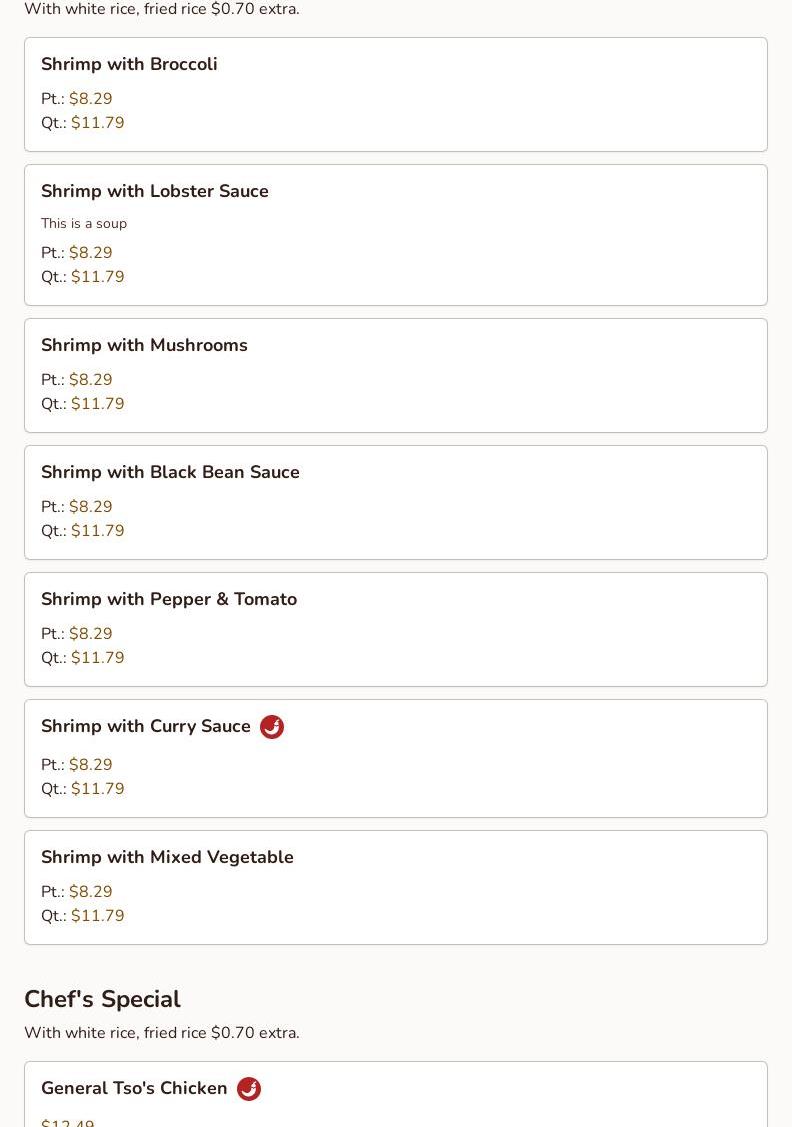Open Shrimp with Curry Sauce title
The width and height of the screenshot is (792, 1127).
(x=146, y=726)
